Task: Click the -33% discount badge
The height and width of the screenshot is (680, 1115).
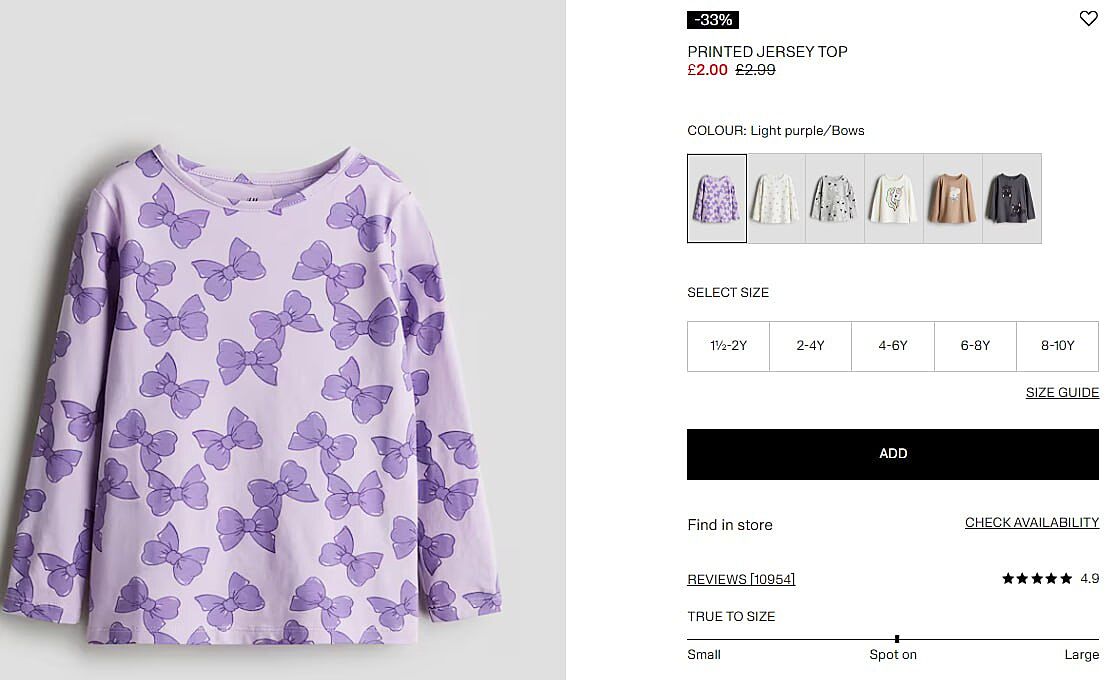Action: point(713,20)
